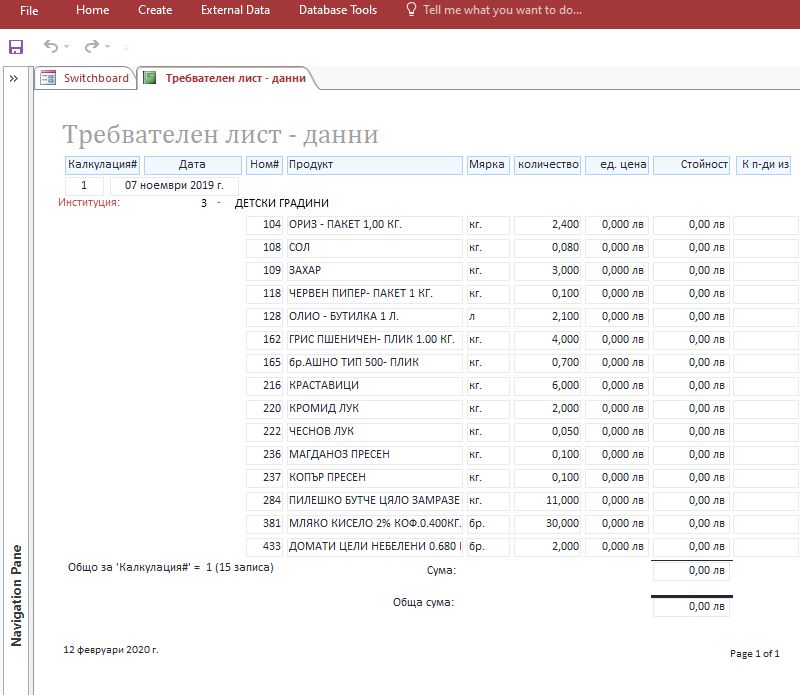Open the Redo history dropdown arrow

point(107,47)
